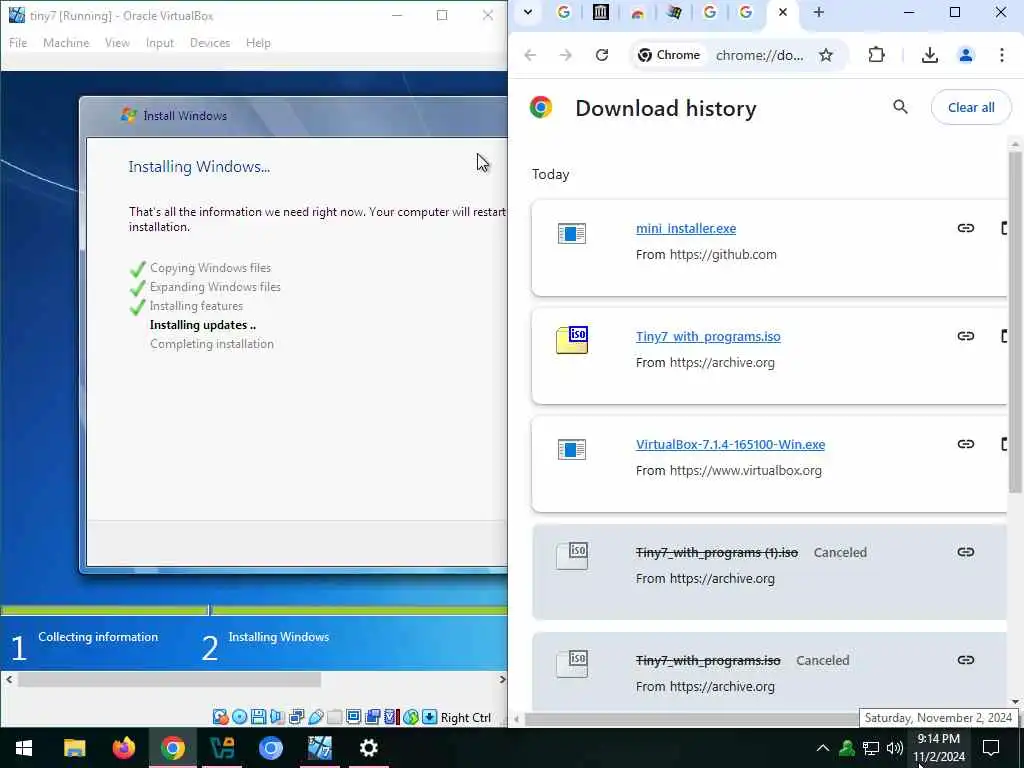Click the Windows Start button
The height and width of the screenshot is (768, 1024).
24,747
